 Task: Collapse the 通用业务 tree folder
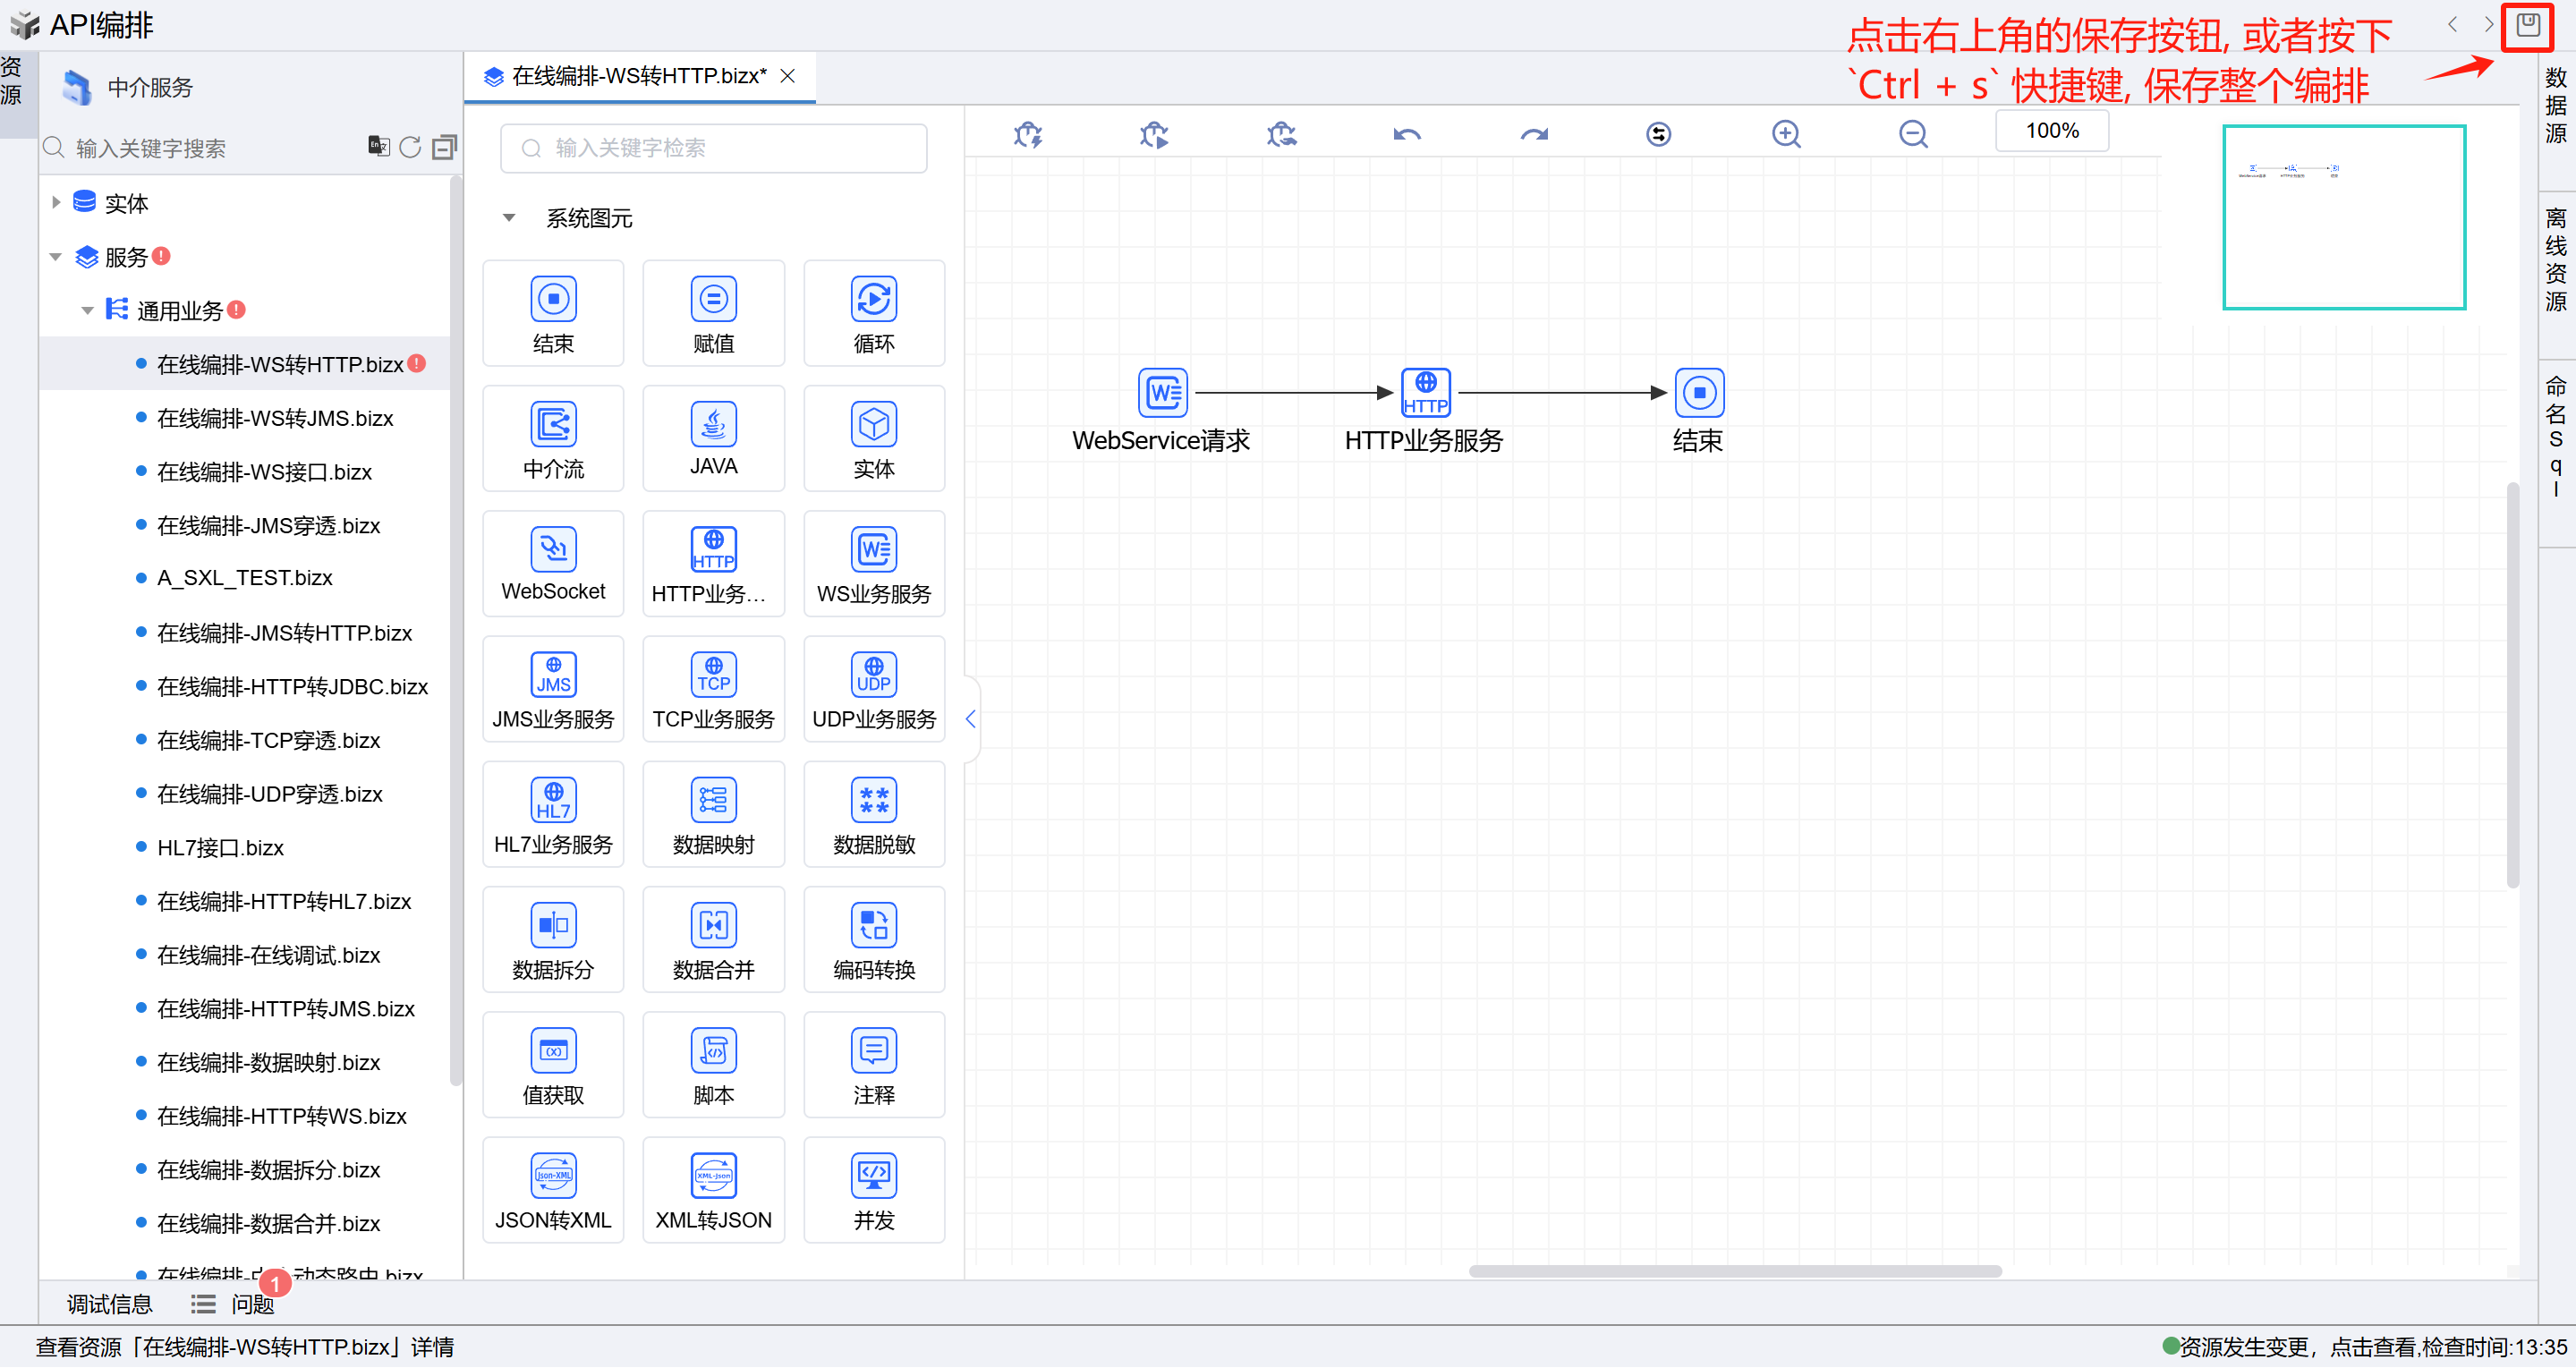pyautogui.click(x=87, y=311)
